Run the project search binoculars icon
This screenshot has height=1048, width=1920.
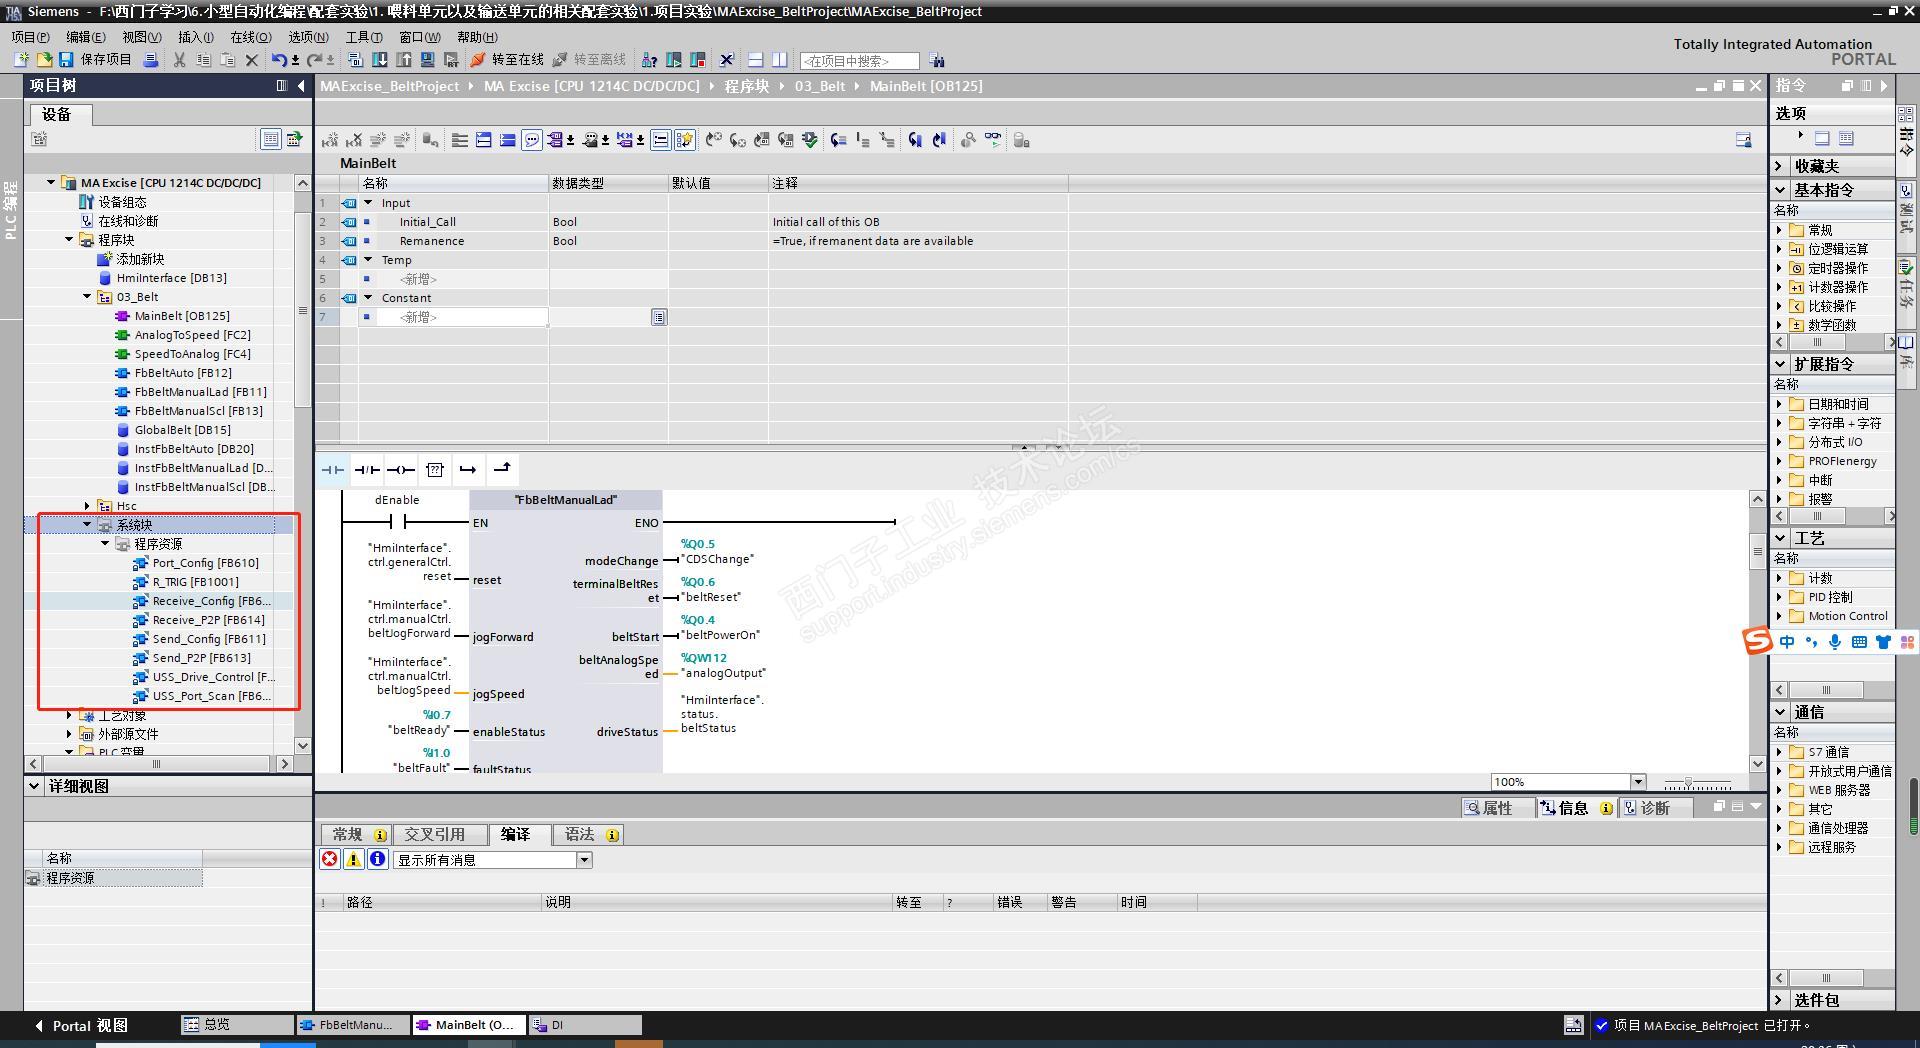(x=937, y=61)
